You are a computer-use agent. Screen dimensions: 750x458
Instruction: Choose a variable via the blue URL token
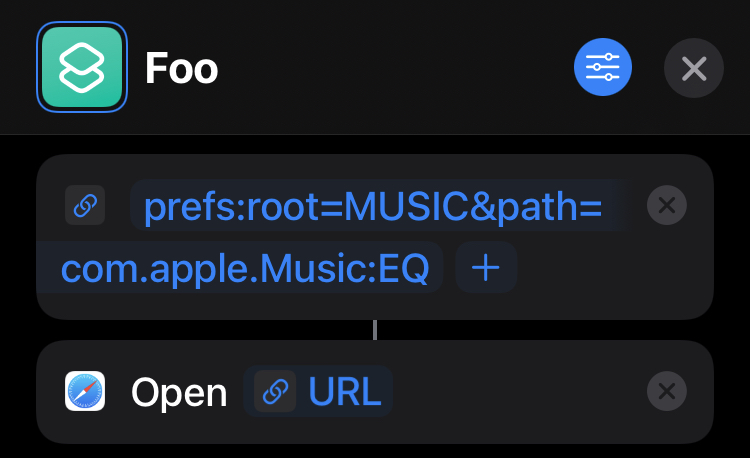344,391
